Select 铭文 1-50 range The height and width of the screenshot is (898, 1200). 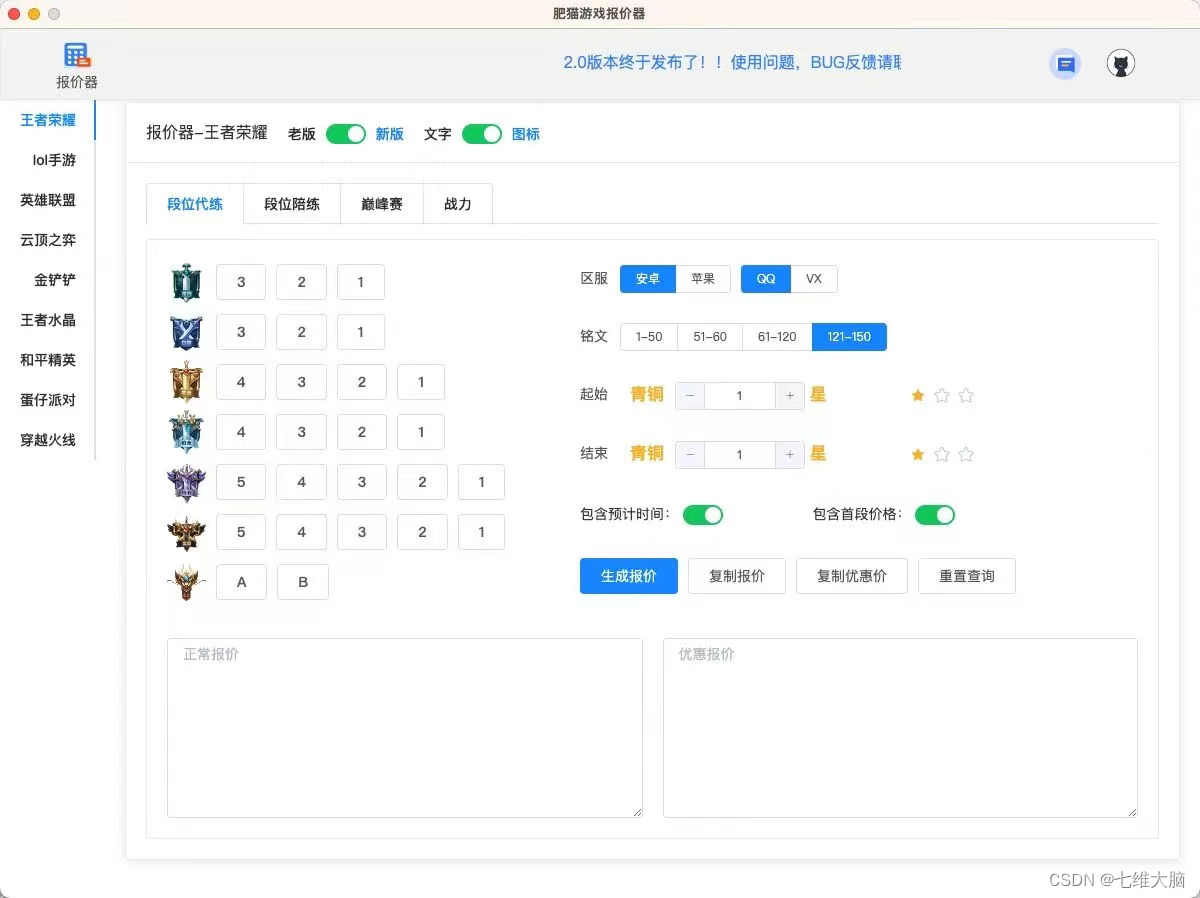coord(649,337)
